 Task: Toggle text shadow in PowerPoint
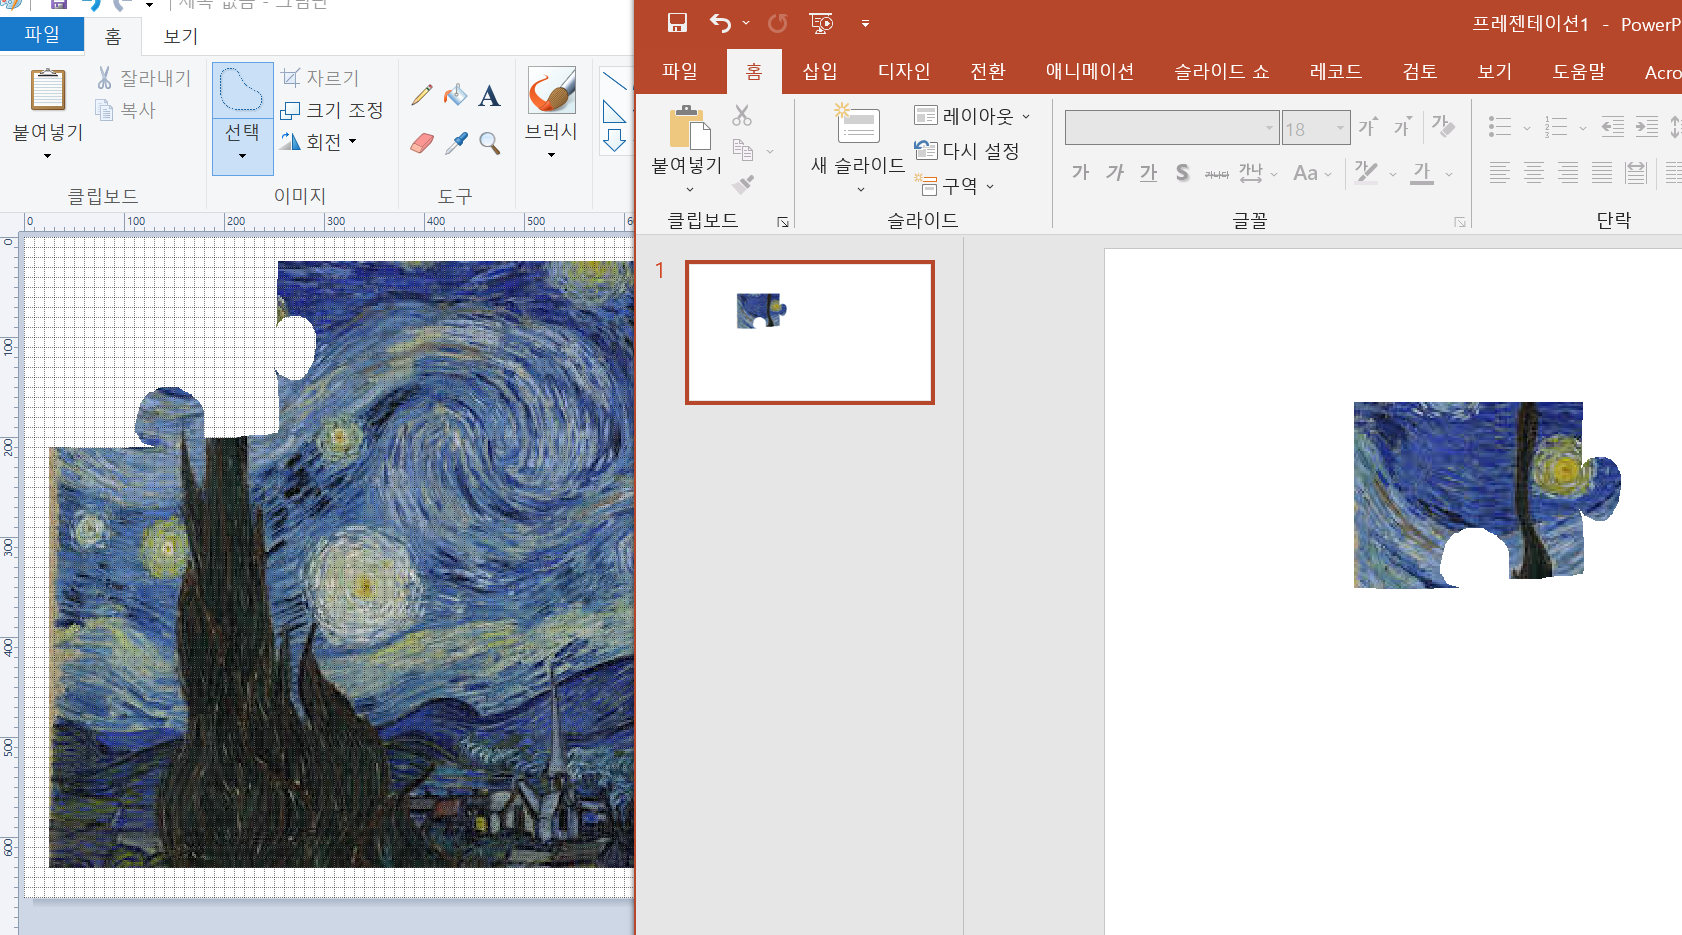(x=1183, y=172)
